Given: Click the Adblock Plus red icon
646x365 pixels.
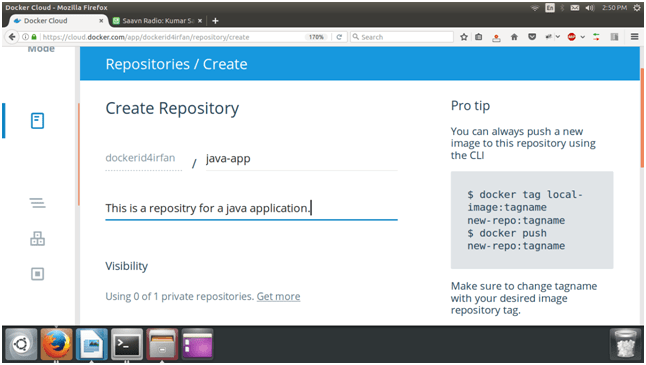Looking at the screenshot, I should [x=571, y=37].
